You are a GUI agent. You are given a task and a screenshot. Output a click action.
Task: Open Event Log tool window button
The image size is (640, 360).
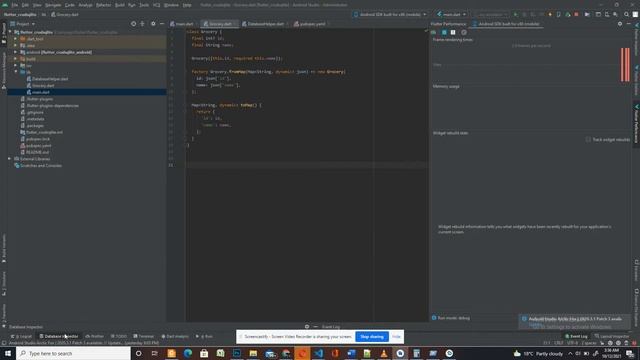click(x=576, y=336)
